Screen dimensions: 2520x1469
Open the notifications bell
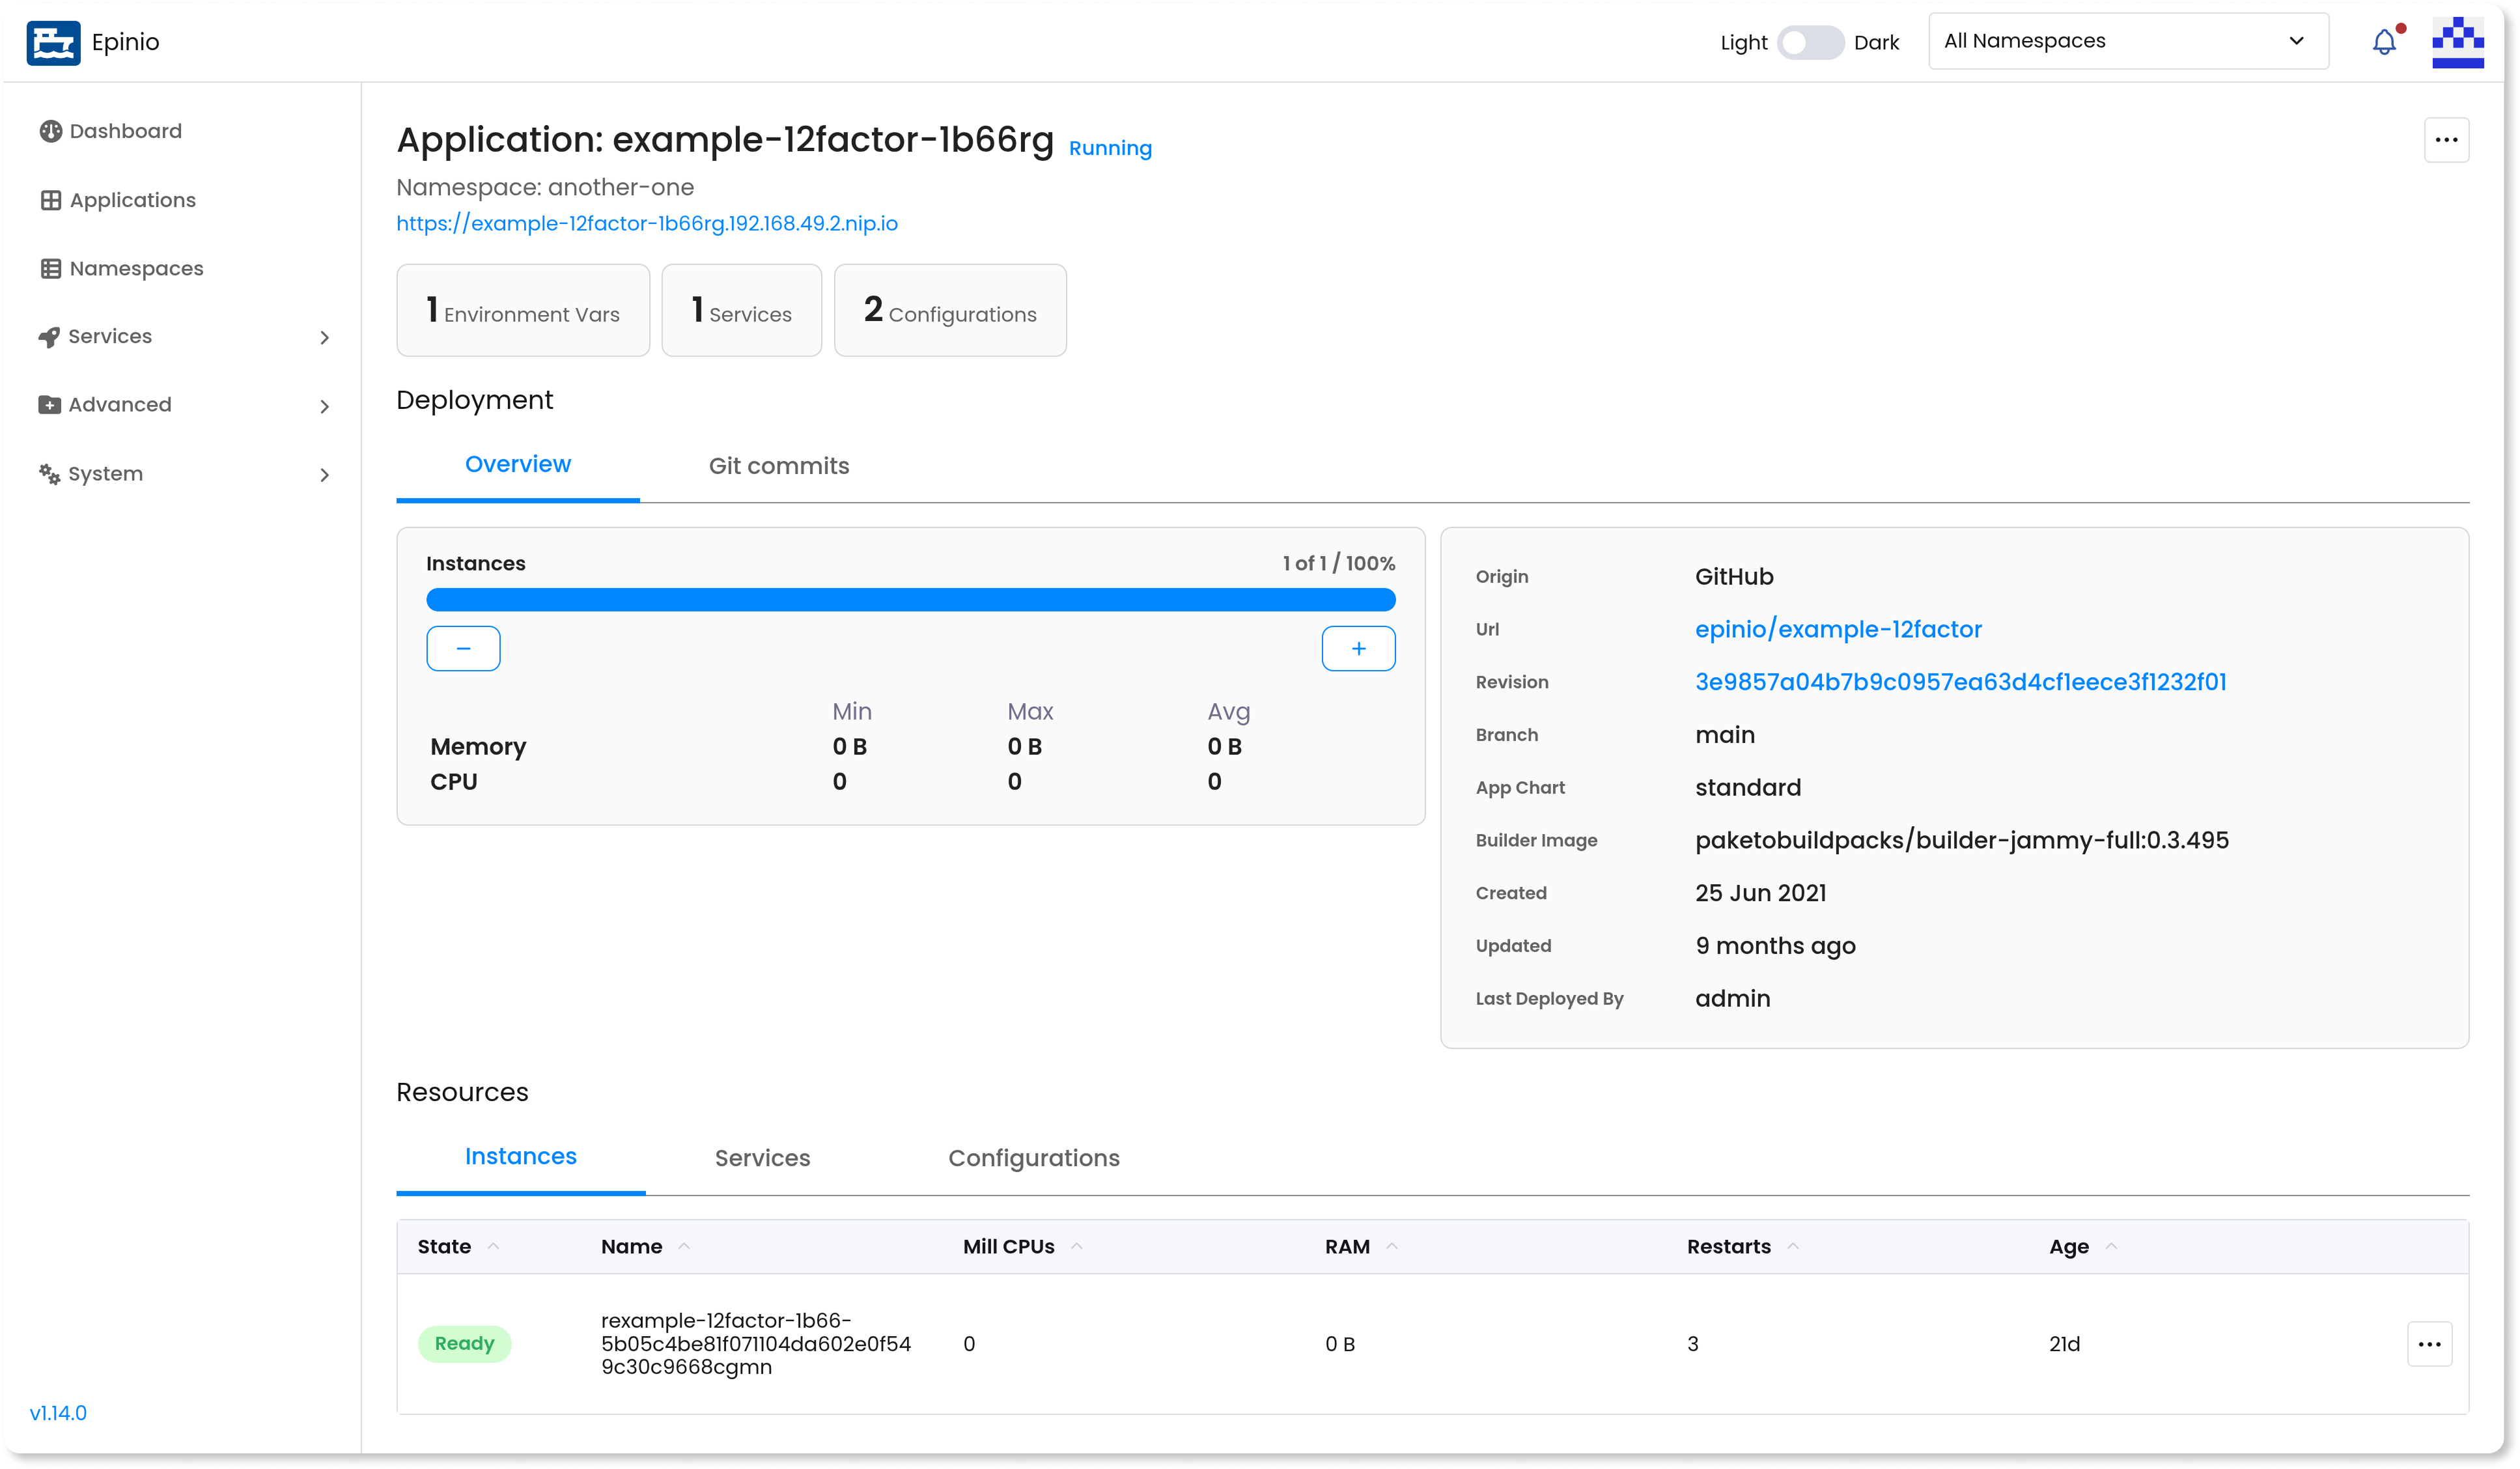2385,42
